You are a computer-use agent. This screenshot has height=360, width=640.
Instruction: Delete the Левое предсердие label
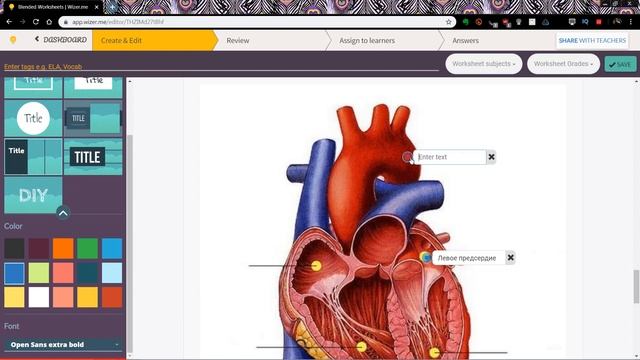click(x=510, y=258)
